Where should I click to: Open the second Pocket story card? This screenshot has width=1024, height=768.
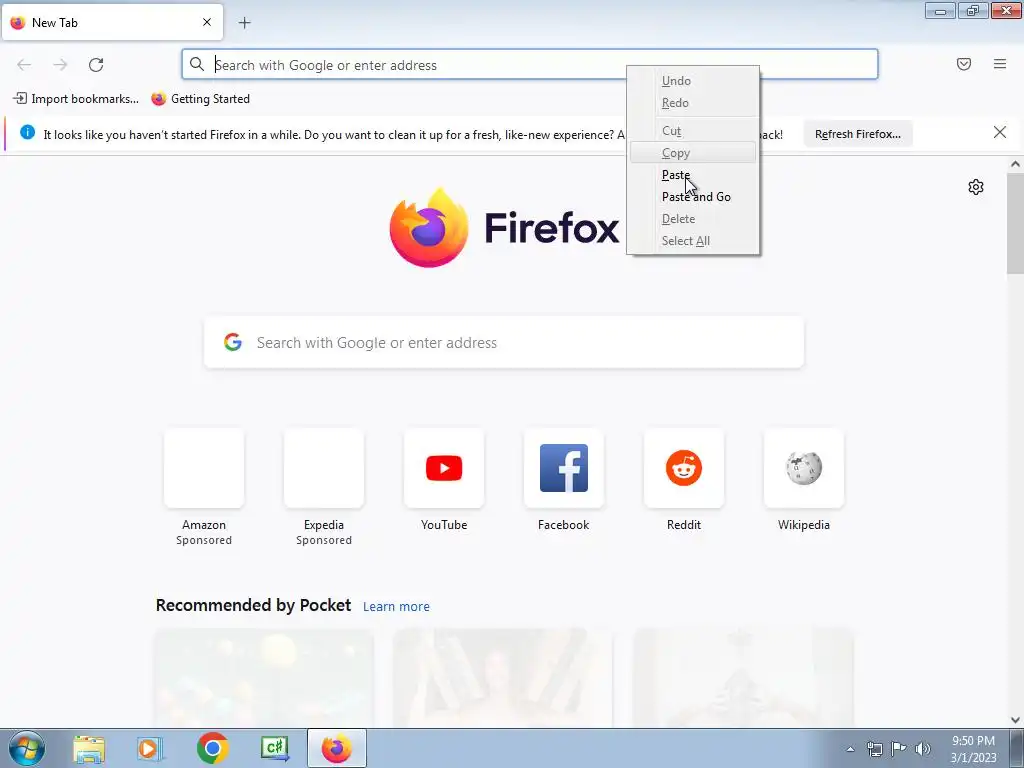coord(503,678)
